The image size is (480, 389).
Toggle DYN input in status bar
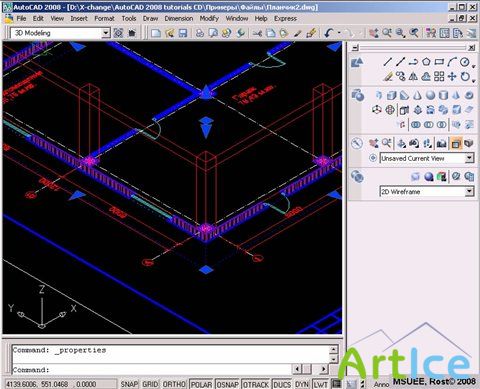[302, 384]
